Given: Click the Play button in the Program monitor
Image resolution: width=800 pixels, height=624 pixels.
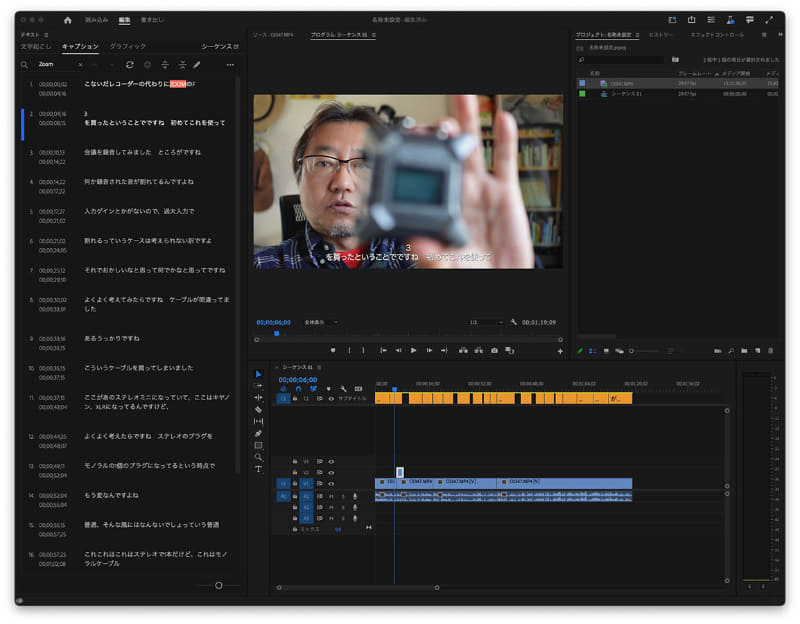Looking at the screenshot, I should [413, 350].
